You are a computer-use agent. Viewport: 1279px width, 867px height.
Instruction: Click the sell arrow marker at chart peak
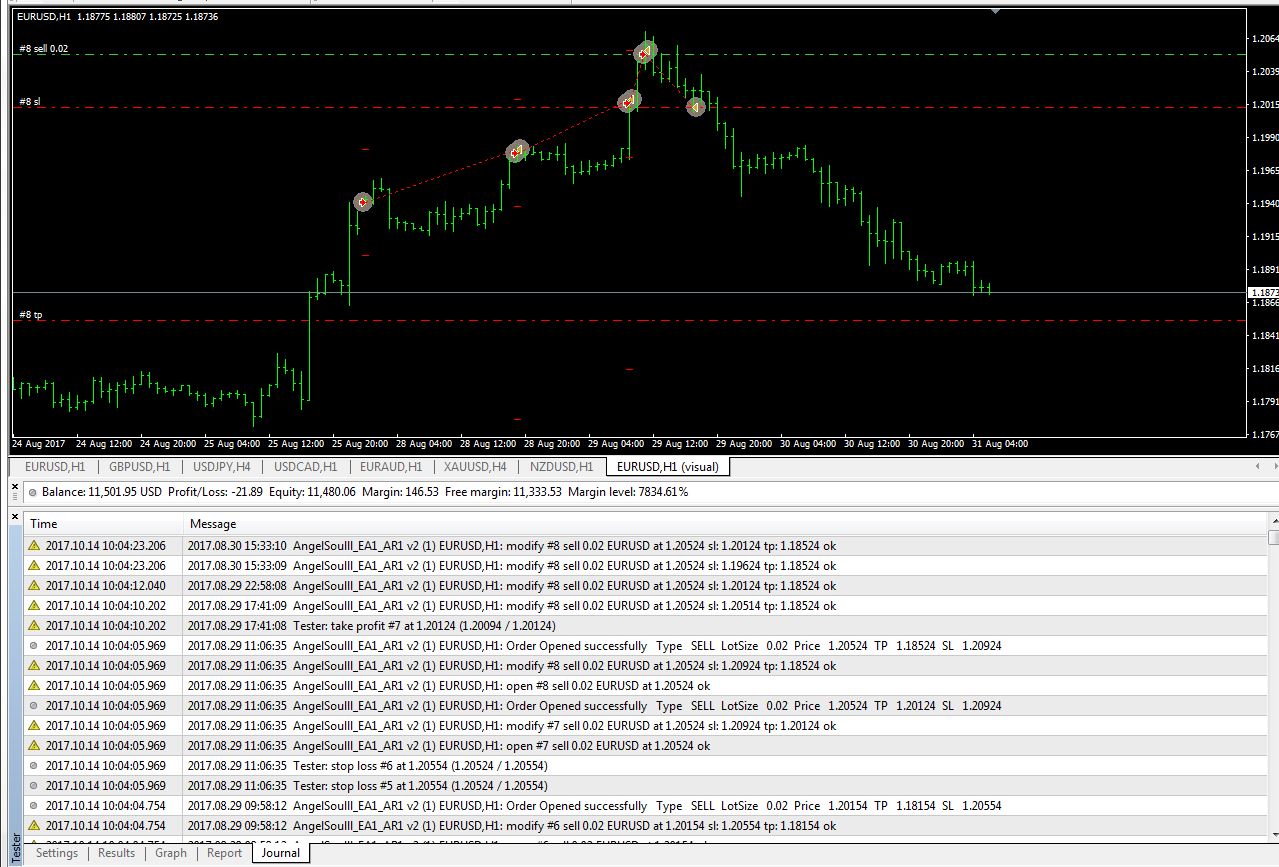point(645,52)
